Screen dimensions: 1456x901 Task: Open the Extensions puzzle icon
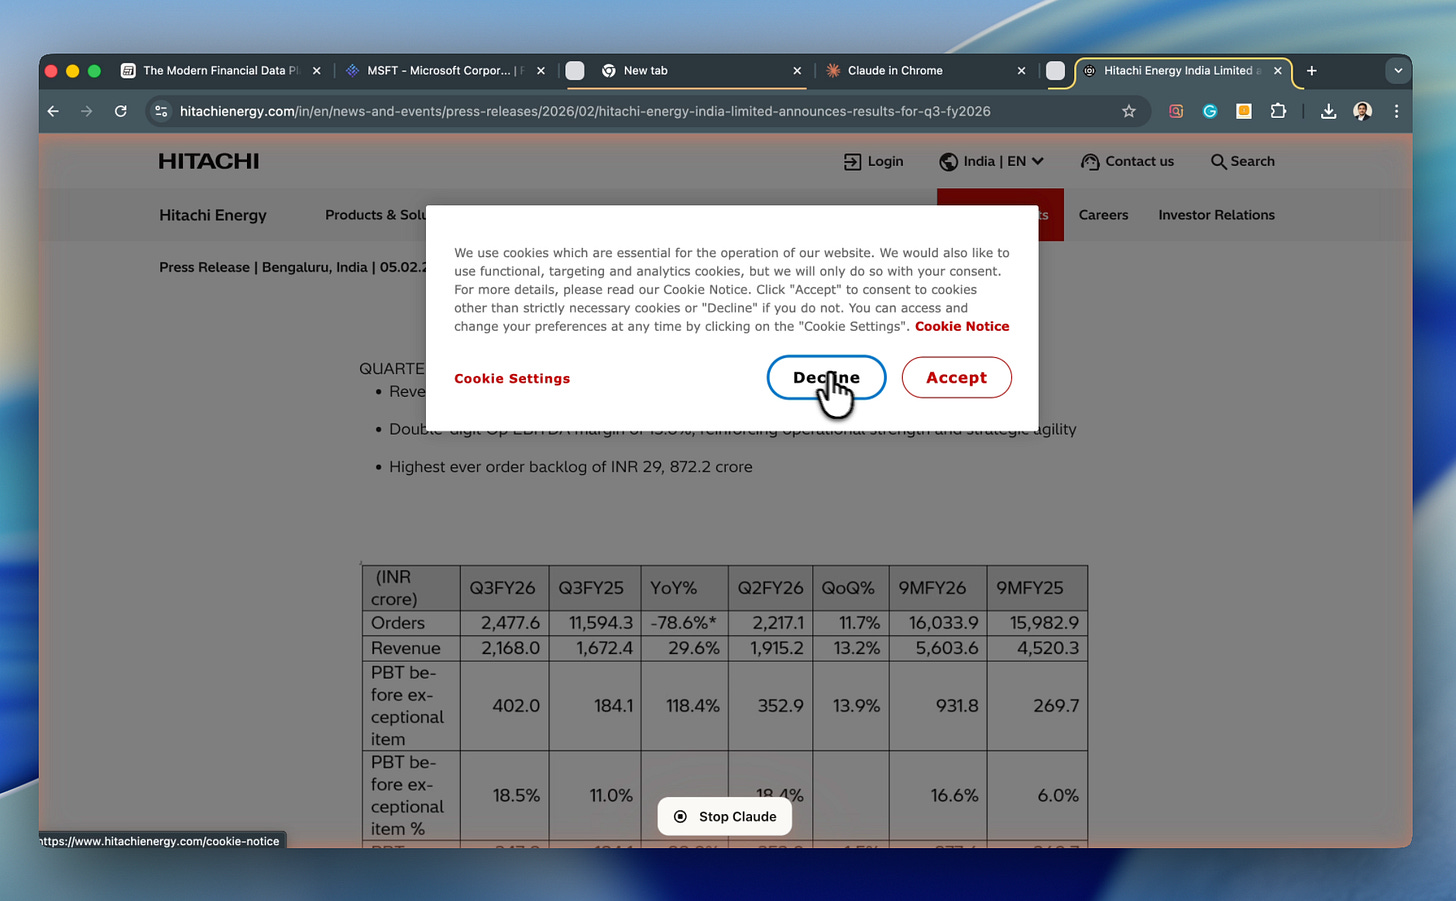[x=1278, y=111]
